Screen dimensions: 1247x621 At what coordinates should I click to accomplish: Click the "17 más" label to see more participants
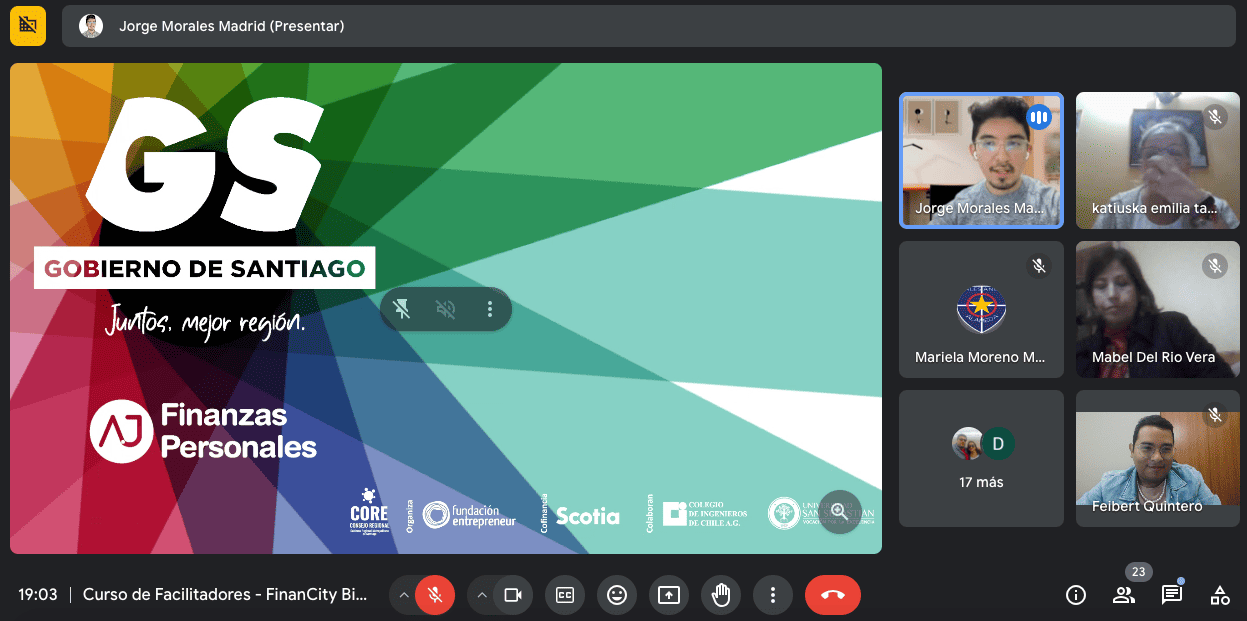pyautogui.click(x=981, y=482)
